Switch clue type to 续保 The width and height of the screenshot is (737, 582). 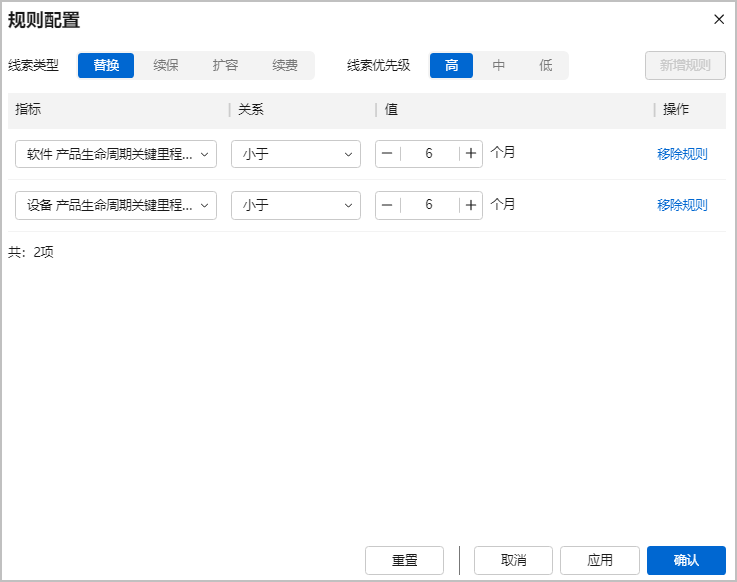(166, 66)
